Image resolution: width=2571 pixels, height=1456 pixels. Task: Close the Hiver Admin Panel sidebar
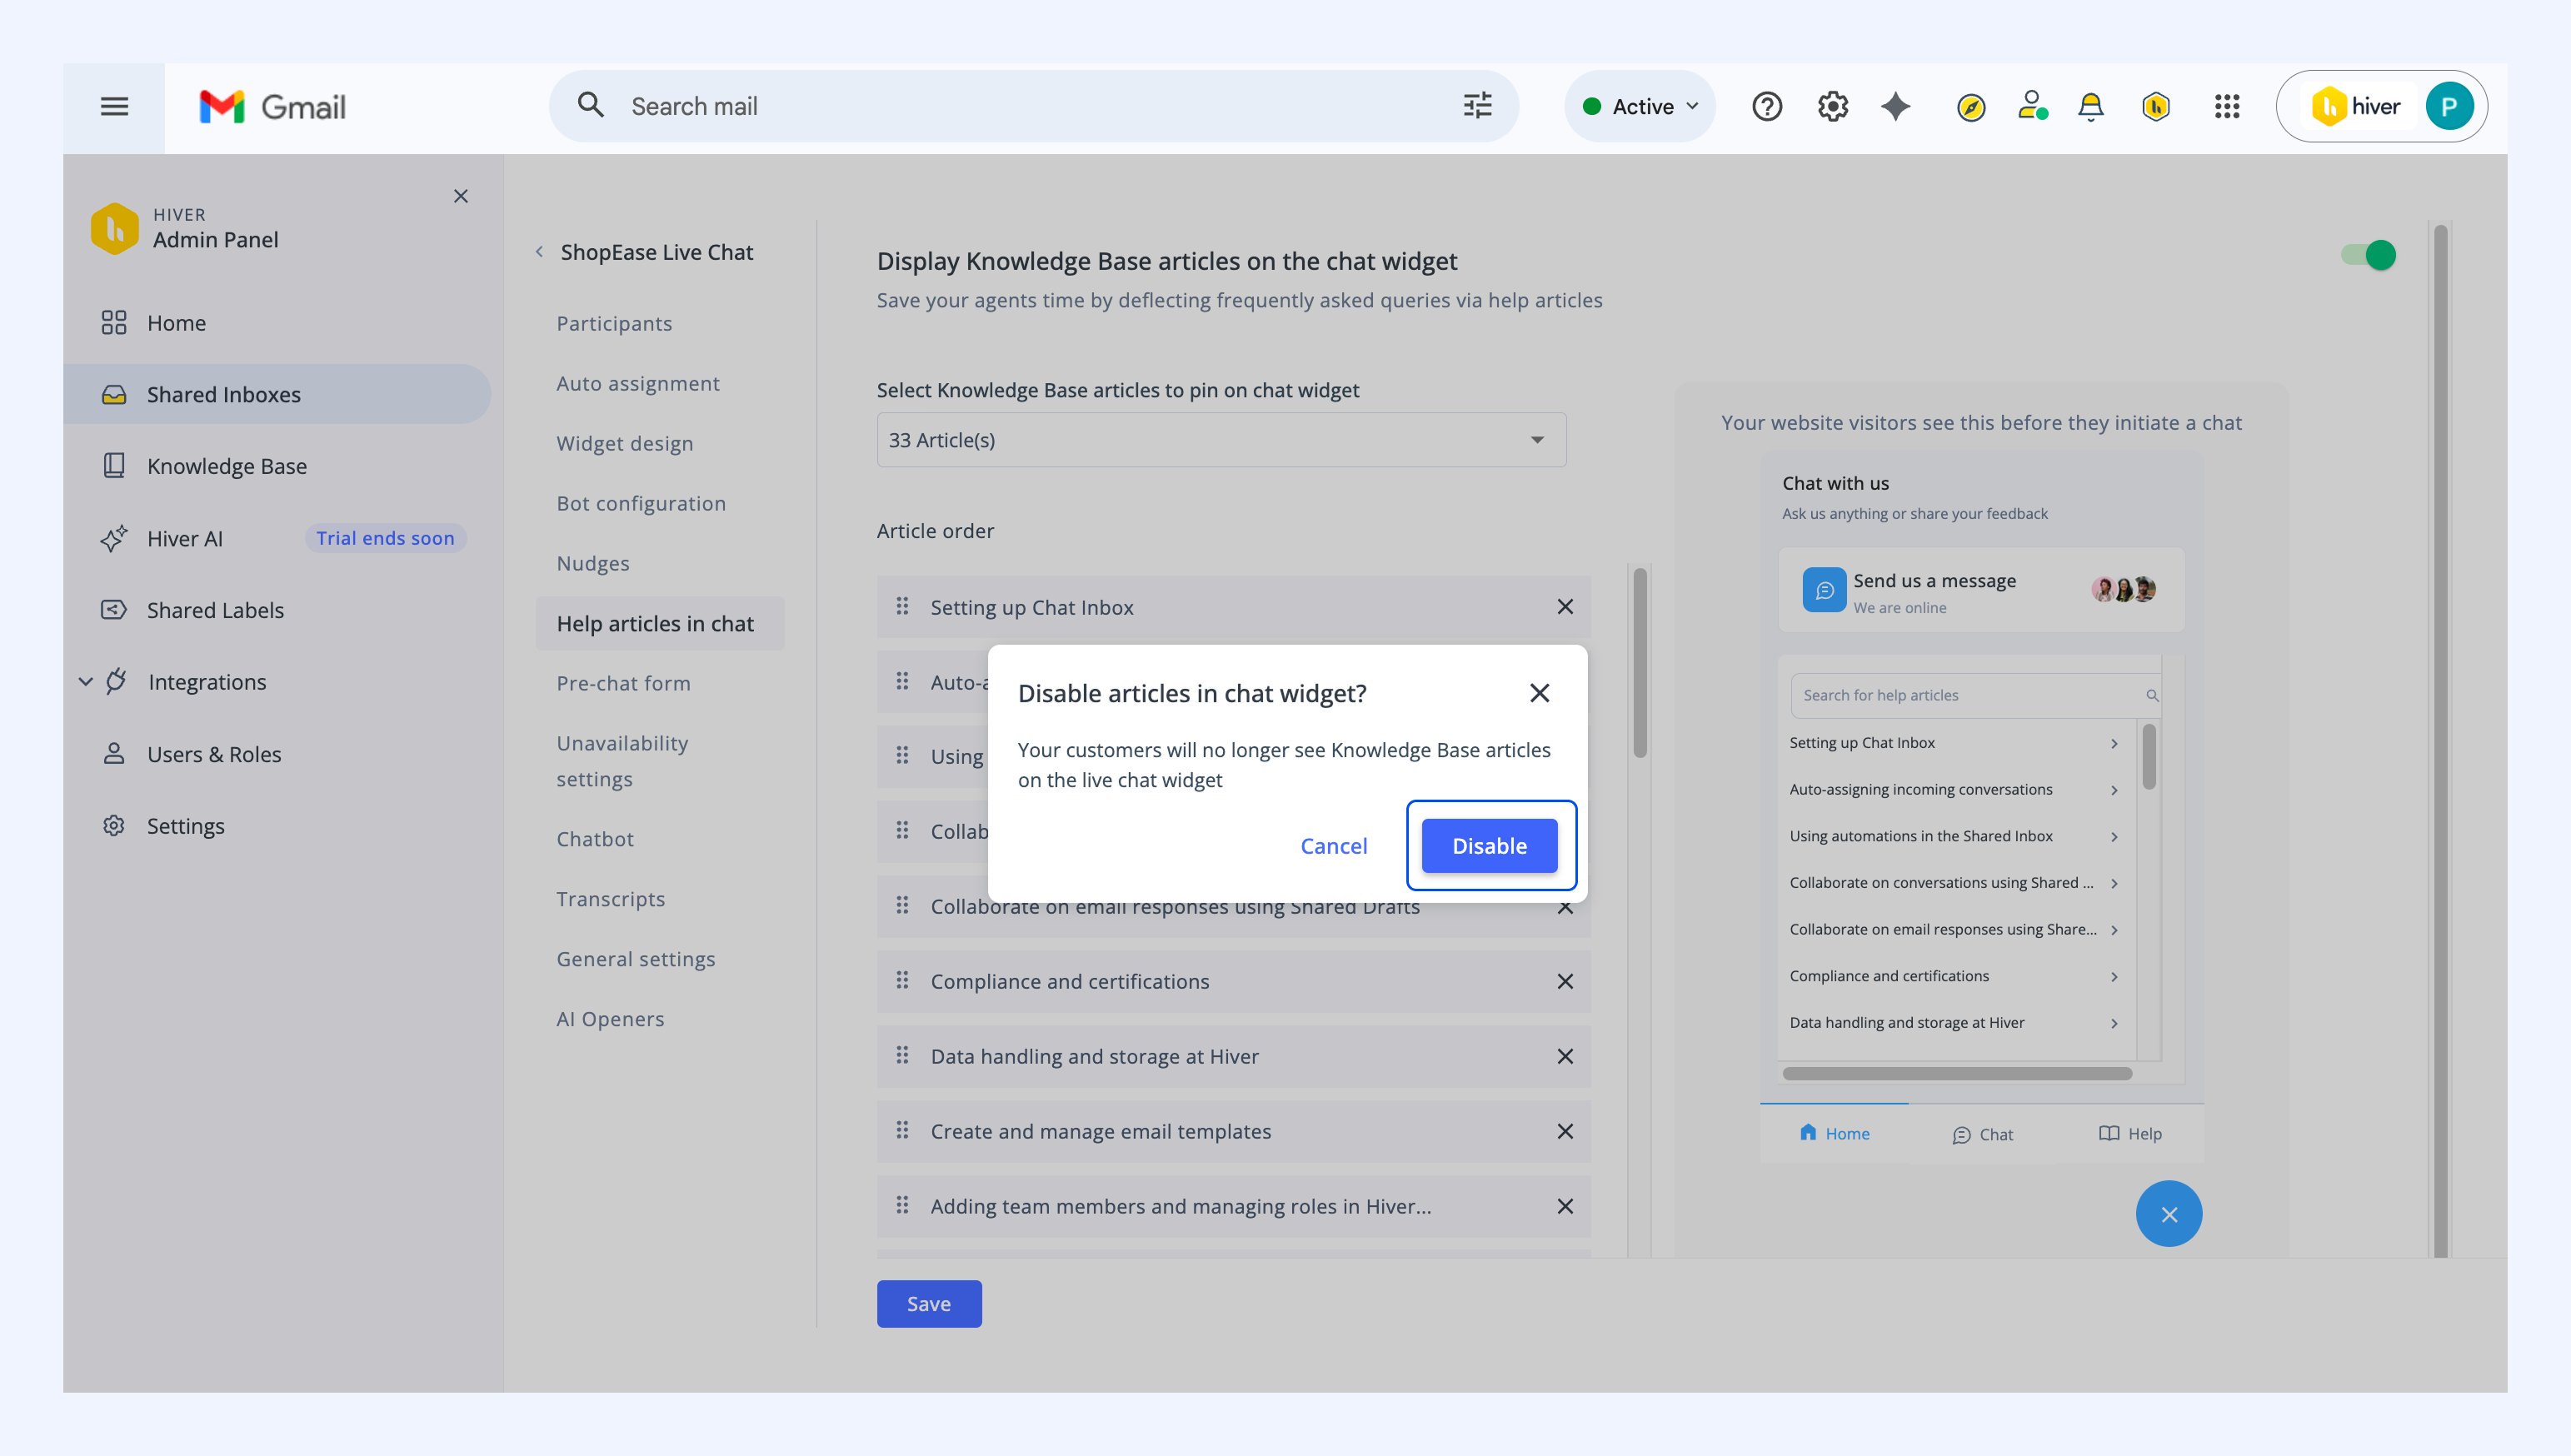click(x=460, y=196)
